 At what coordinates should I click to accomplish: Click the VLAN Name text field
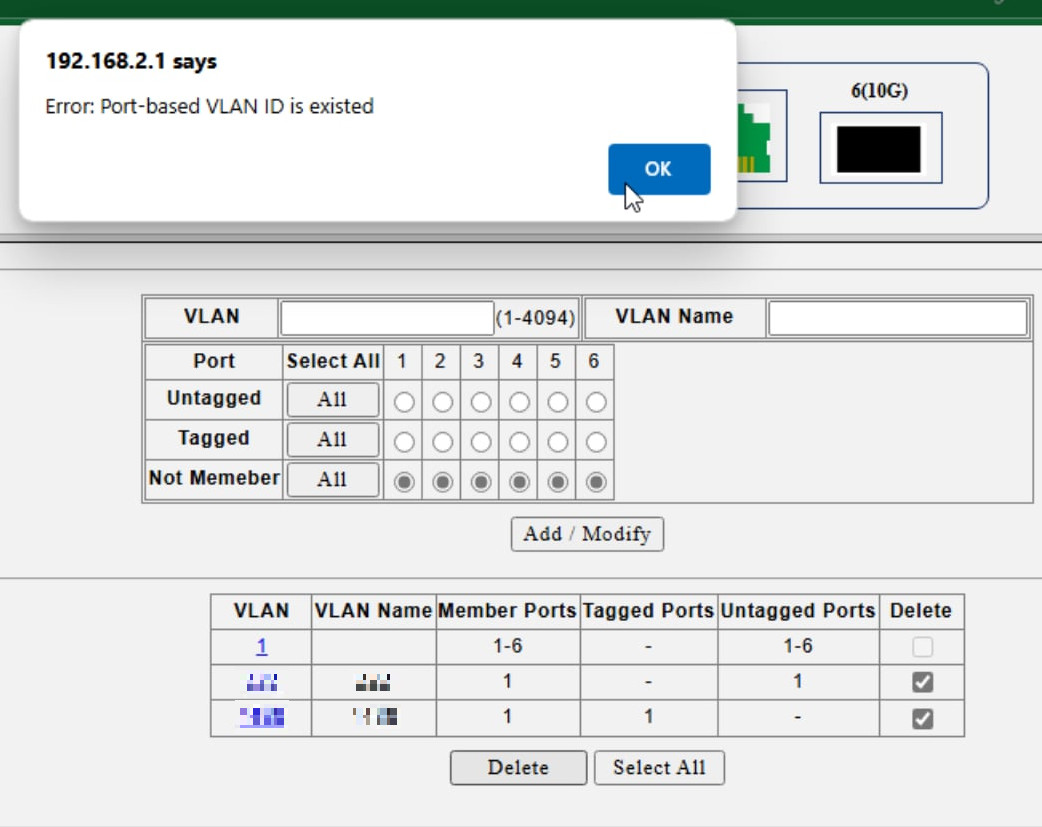click(897, 318)
